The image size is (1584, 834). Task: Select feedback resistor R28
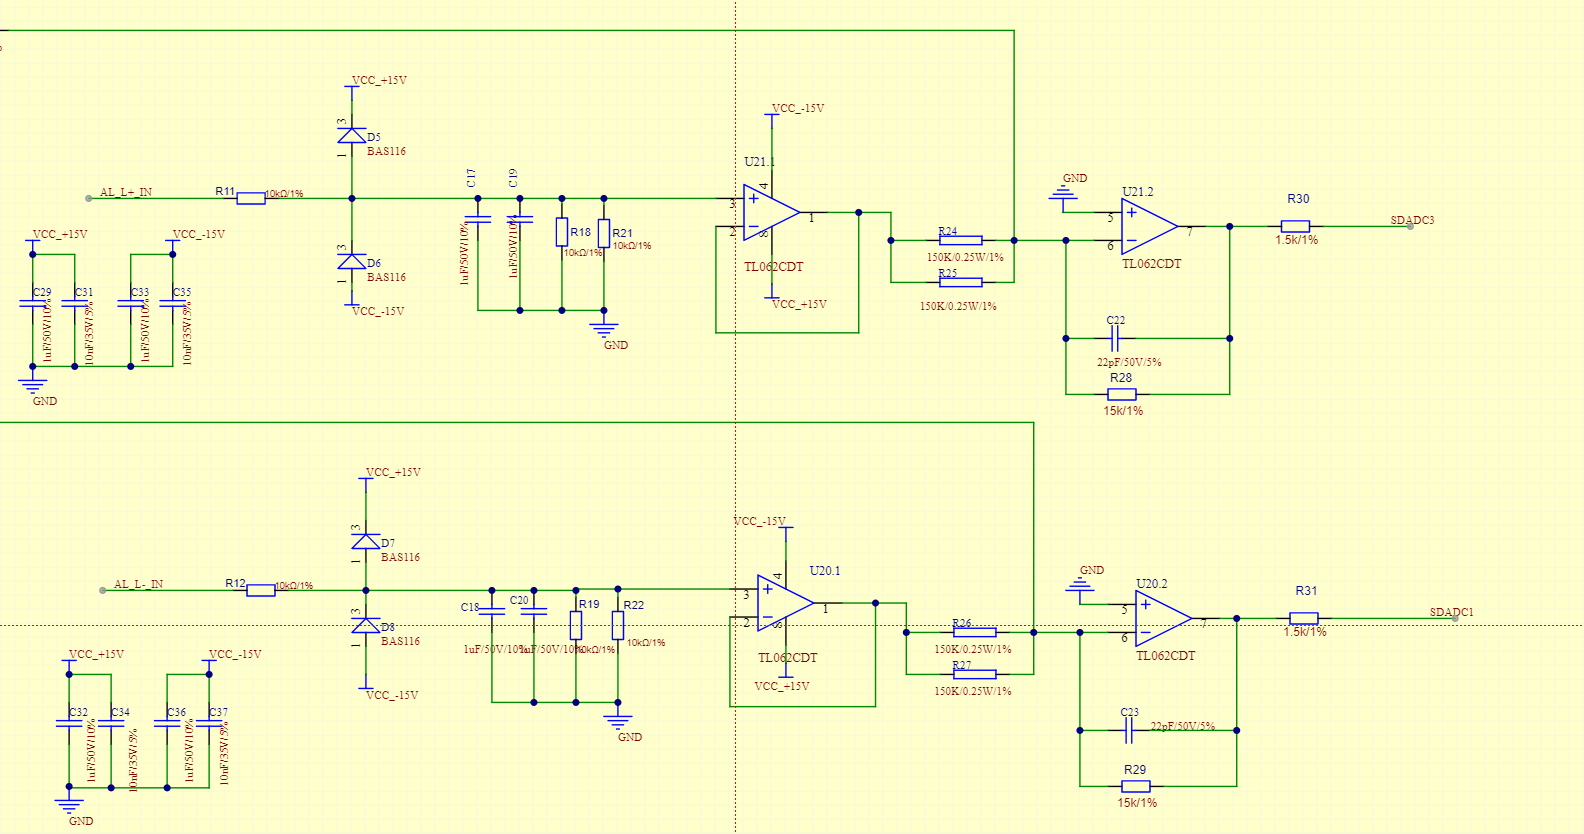click(1122, 394)
